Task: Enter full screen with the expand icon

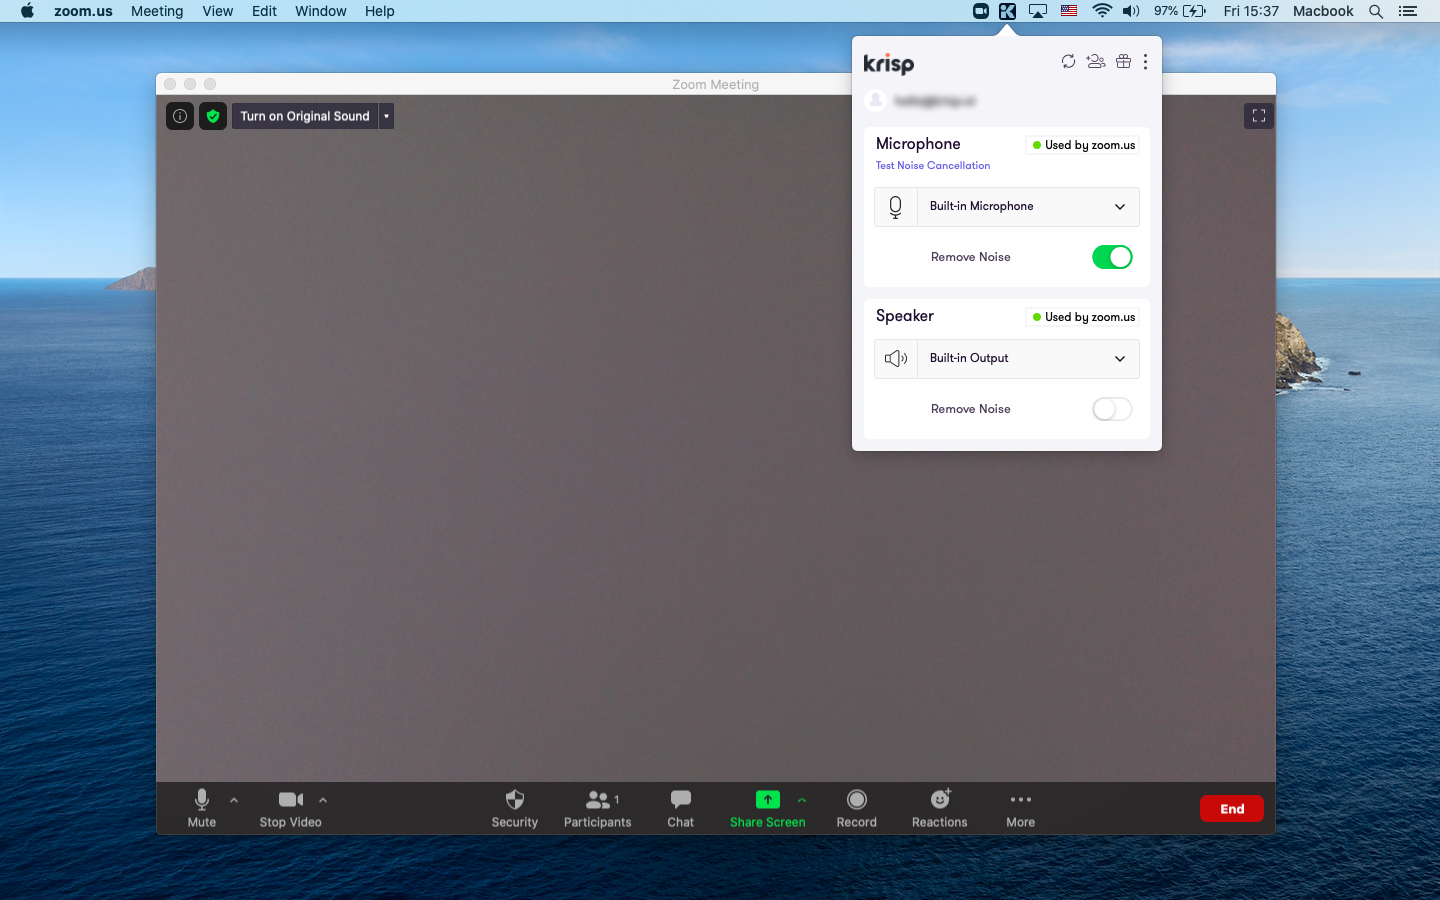Action: click(x=1258, y=116)
